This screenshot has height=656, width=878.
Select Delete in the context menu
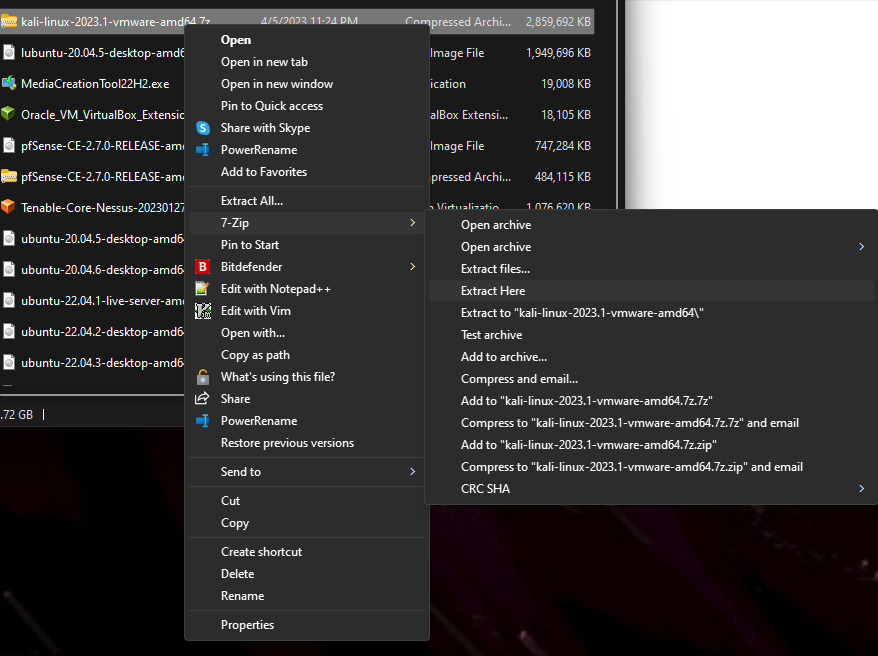pos(237,574)
